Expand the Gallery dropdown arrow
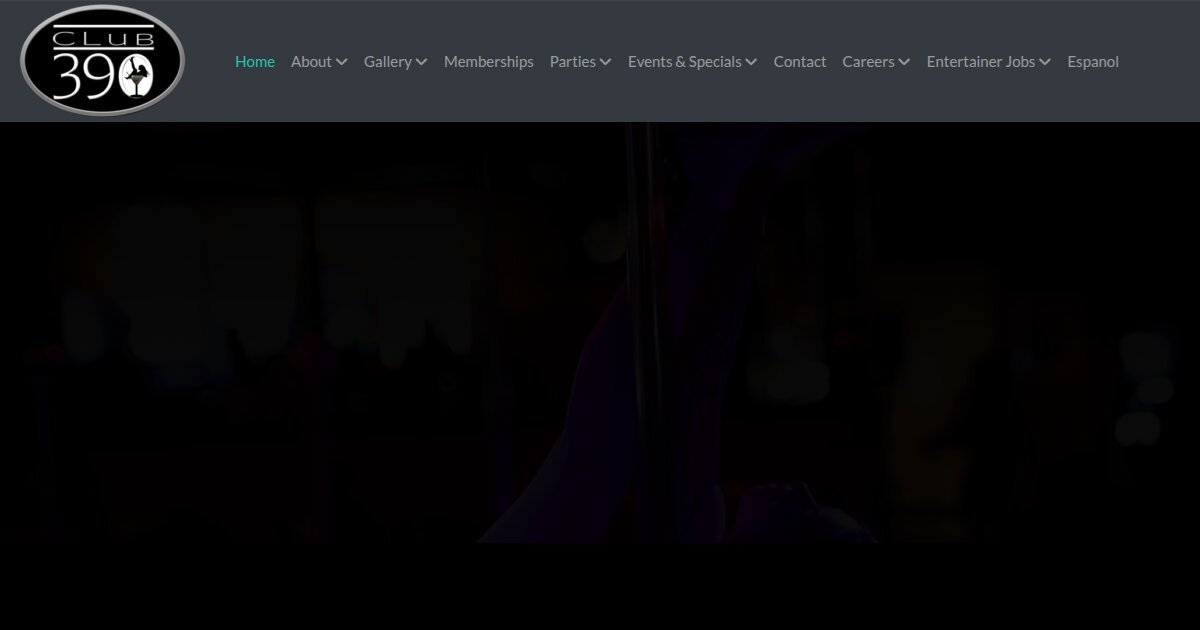Image resolution: width=1200 pixels, height=630 pixels. [x=422, y=62]
